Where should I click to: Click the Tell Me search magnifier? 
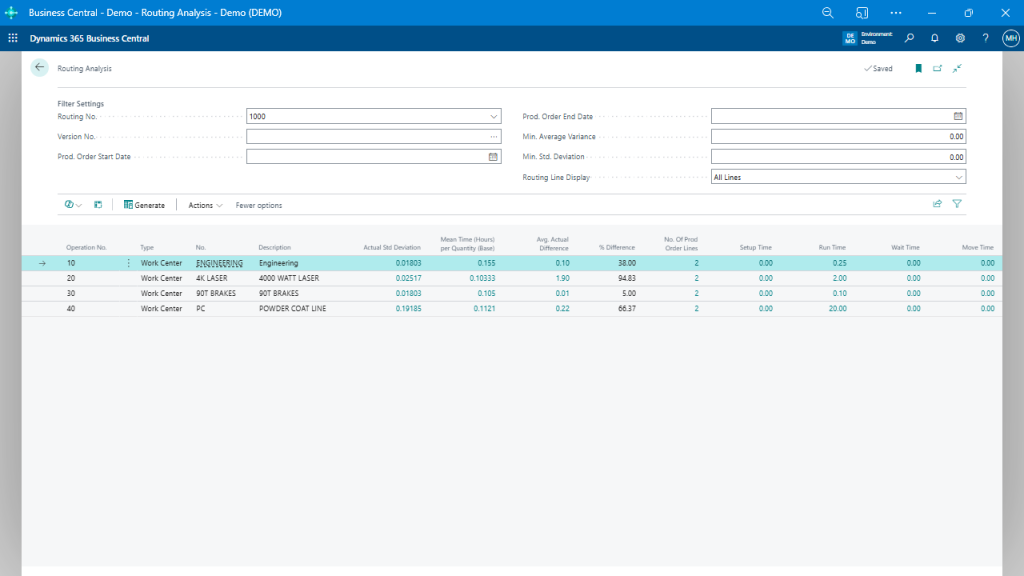[x=909, y=37]
